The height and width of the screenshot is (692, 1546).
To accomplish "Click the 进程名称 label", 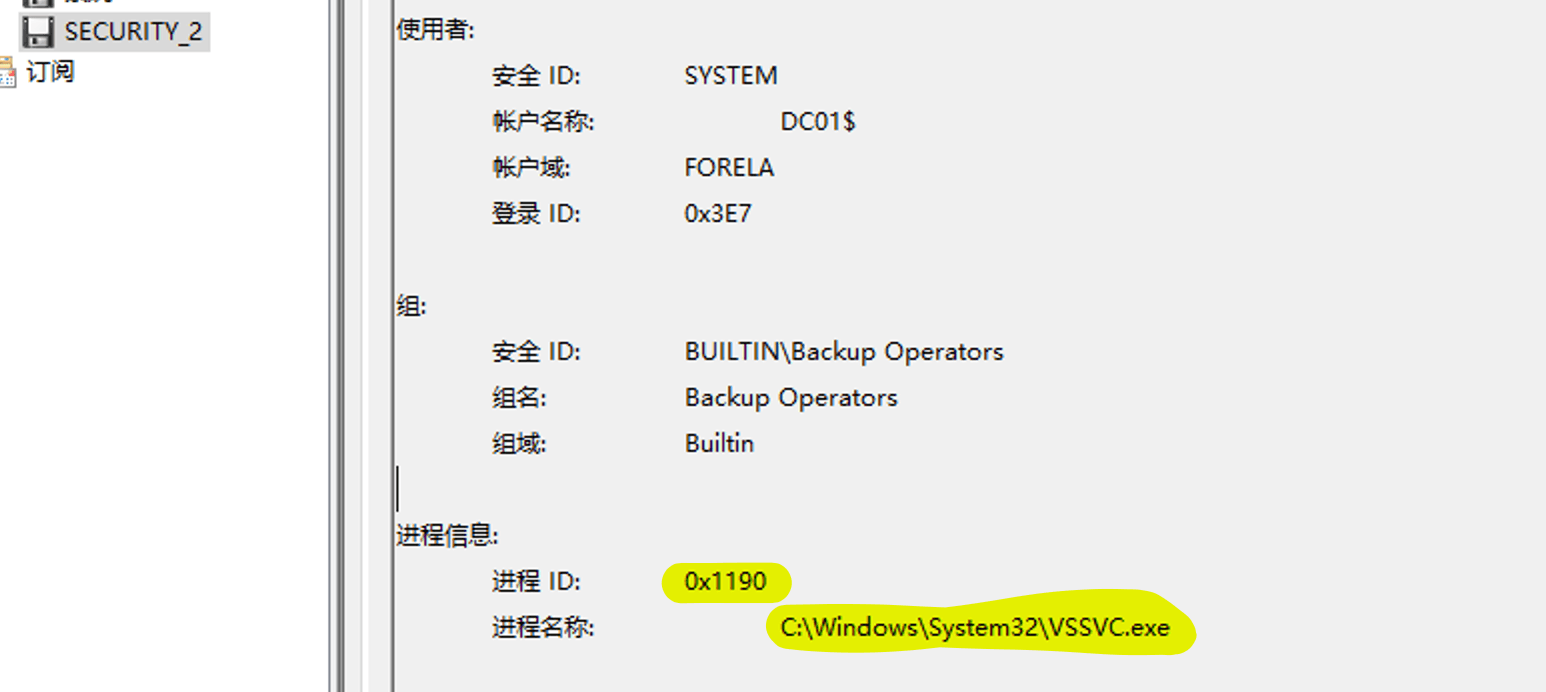I will (x=543, y=628).
